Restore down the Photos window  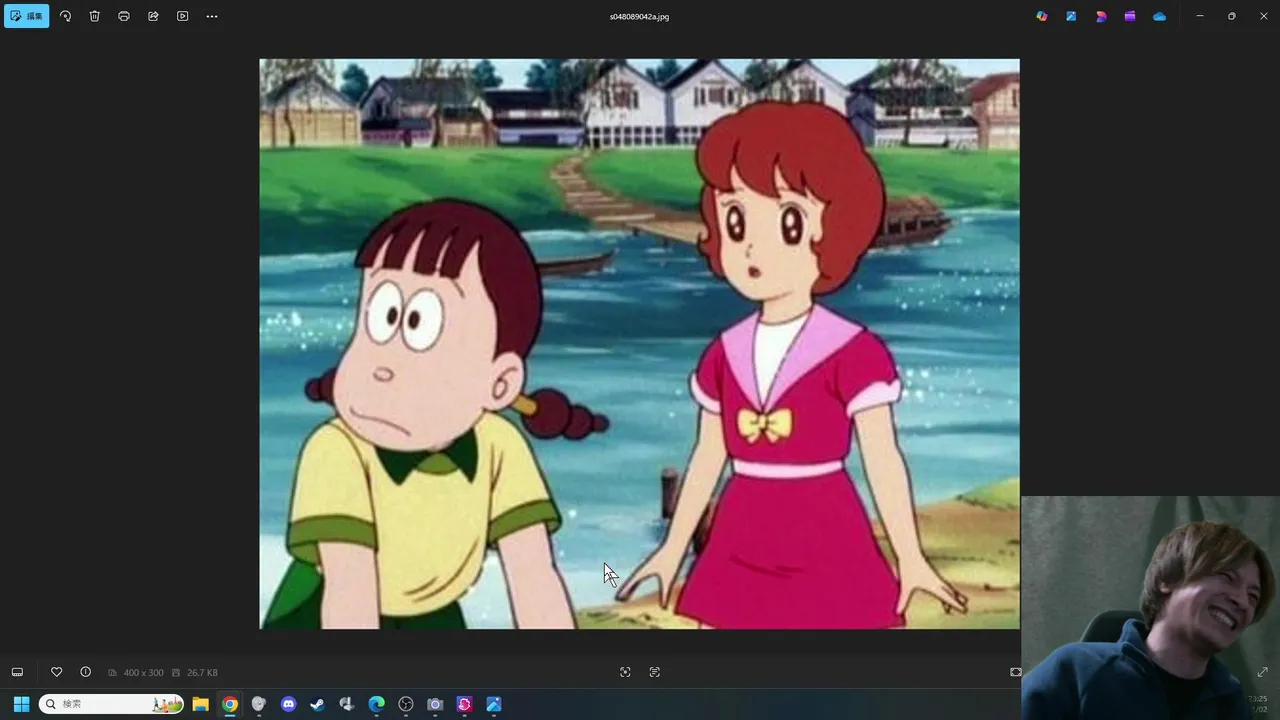[x=1232, y=16]
